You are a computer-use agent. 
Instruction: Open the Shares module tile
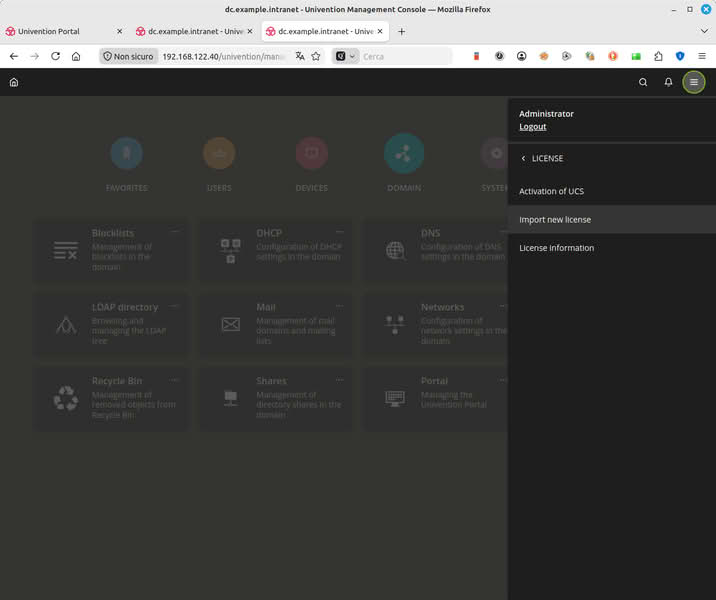point(276,398)
